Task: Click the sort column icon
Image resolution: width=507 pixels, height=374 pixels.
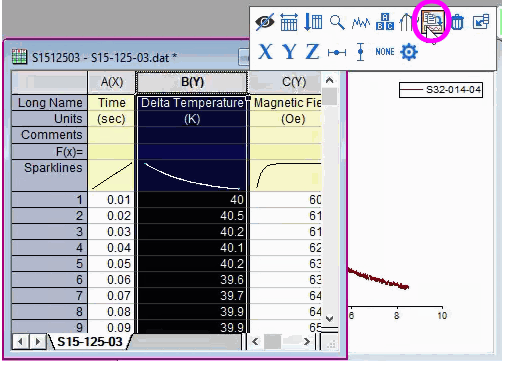Action: click(x=313, y=22)
